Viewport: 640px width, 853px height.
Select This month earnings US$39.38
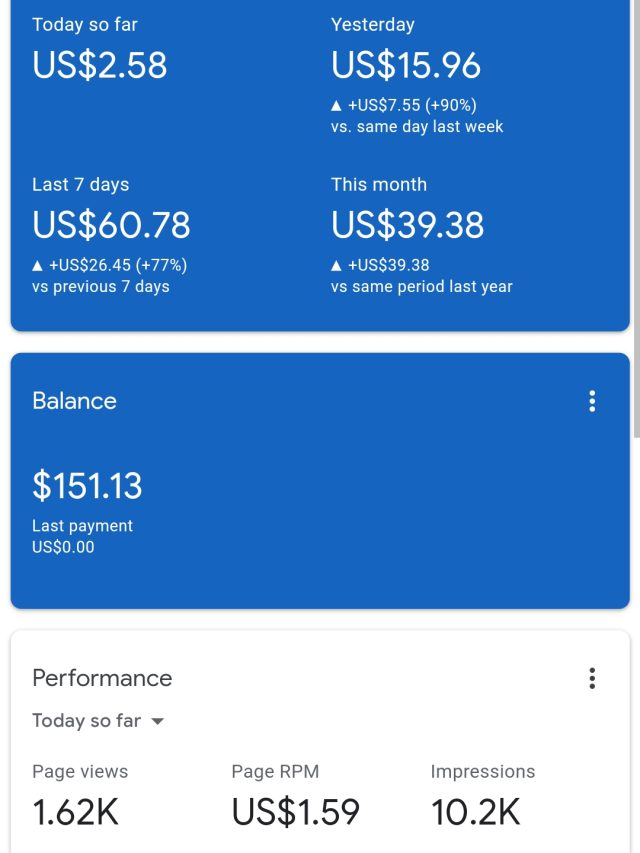[x=407, y=225]
